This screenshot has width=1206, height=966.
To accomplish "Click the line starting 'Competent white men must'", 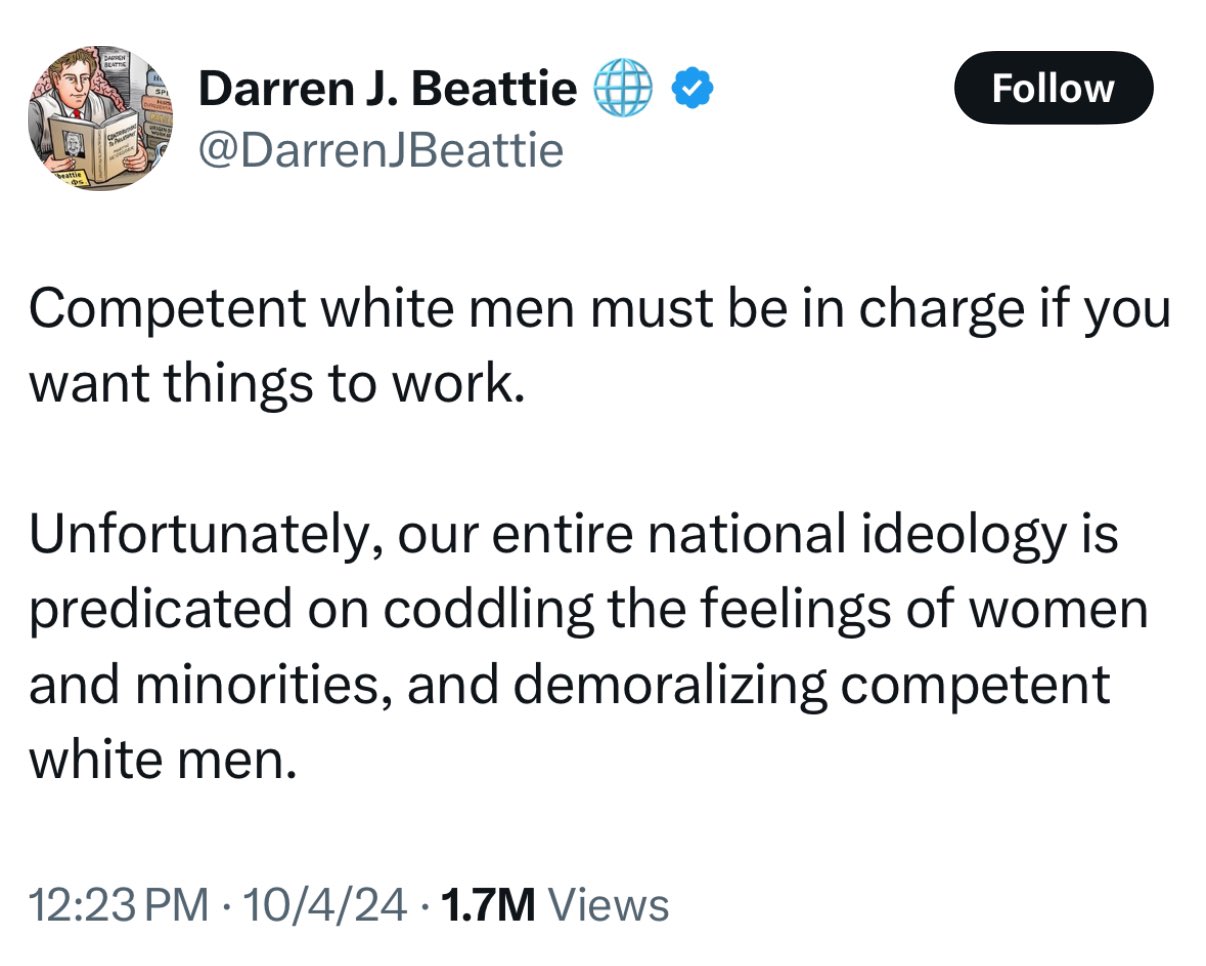I will (599, 311).
